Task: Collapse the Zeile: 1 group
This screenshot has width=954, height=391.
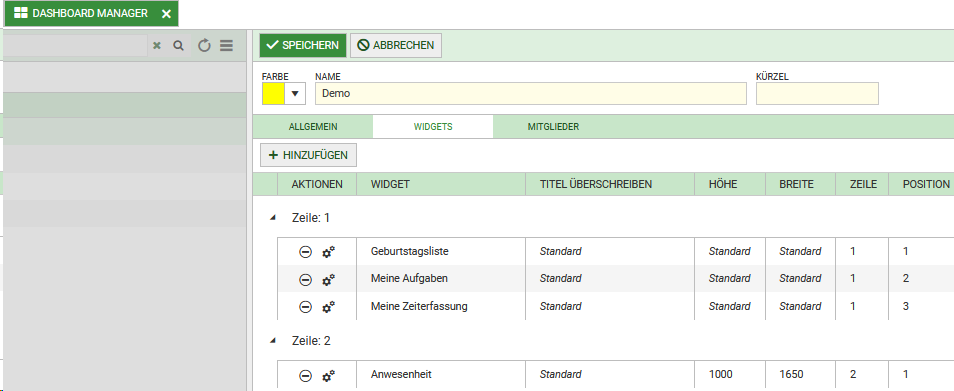Action: tap(272, 218)
